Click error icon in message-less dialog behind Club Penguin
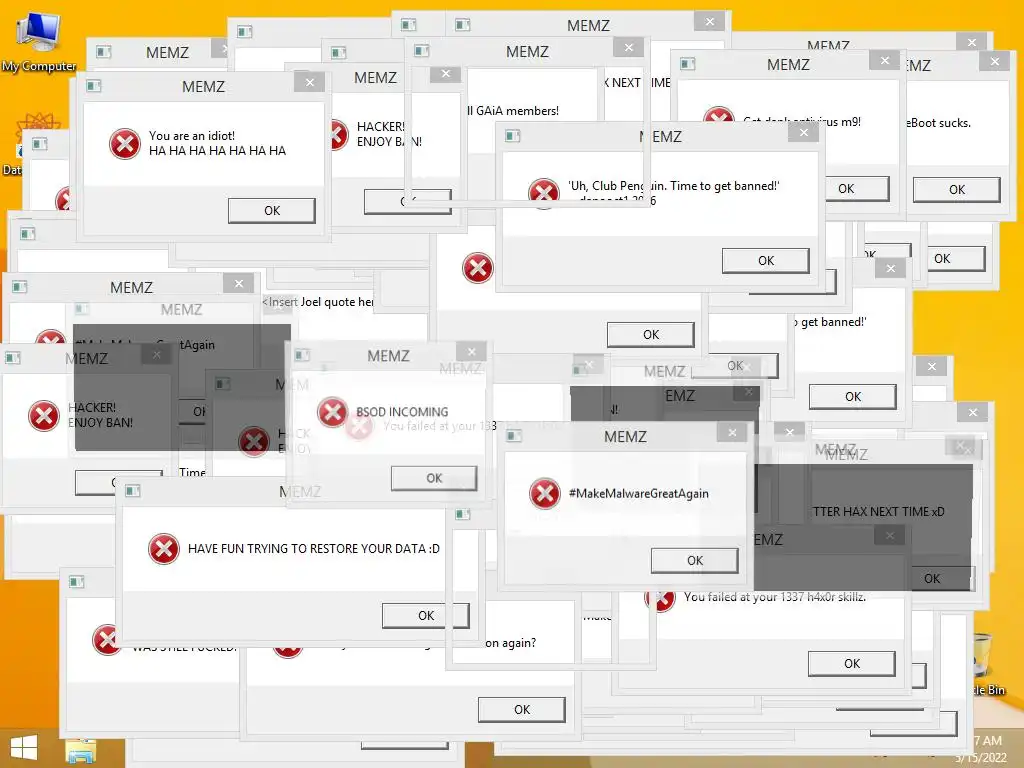This screenshot has height=768, width=1024. (477, 268)
